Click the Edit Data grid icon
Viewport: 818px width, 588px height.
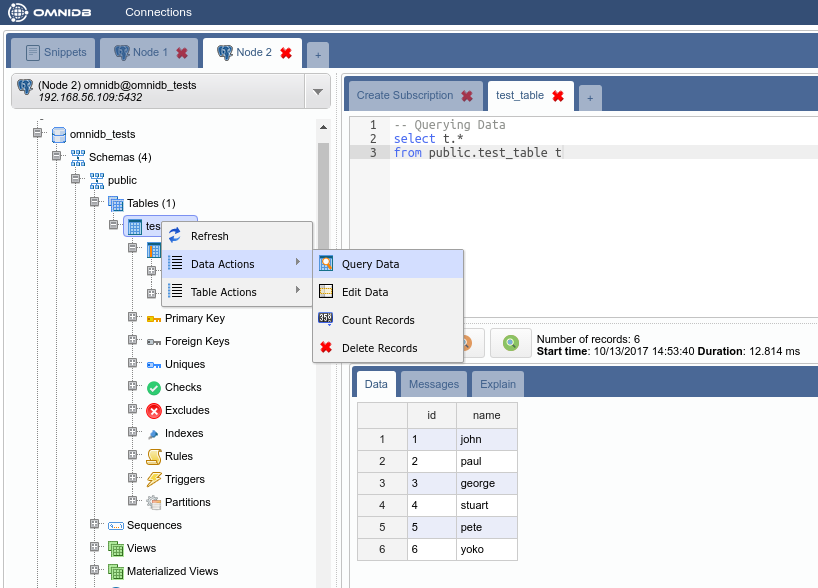coord(326,292)
